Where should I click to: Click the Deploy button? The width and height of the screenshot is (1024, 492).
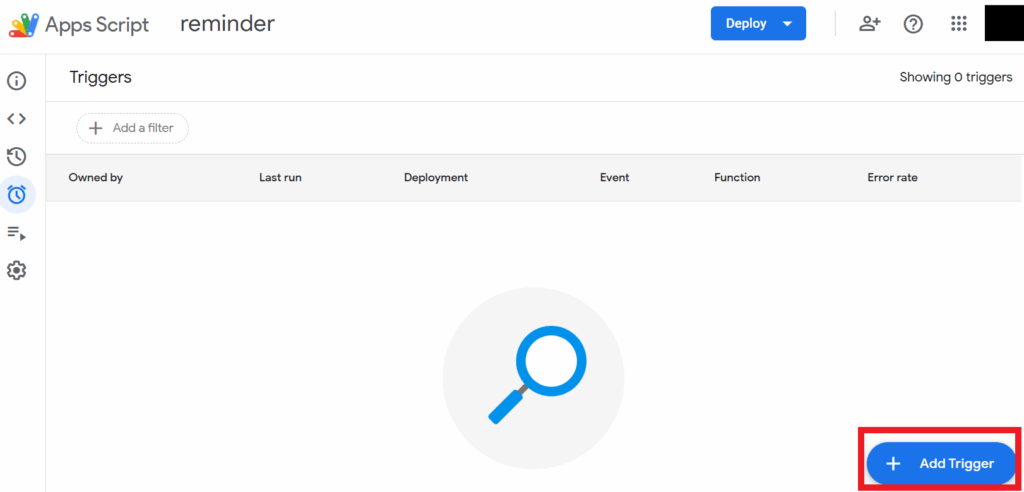coord(758,24)
